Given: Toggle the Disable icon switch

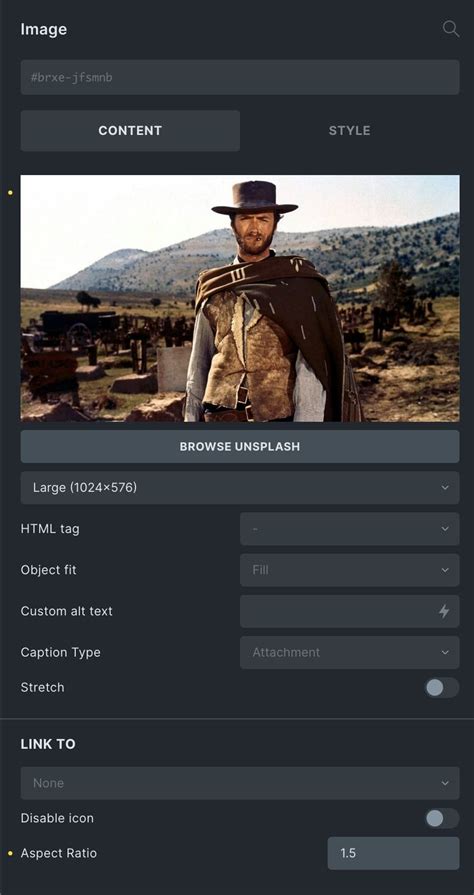Looking at the screenshot, I should 441,819.
